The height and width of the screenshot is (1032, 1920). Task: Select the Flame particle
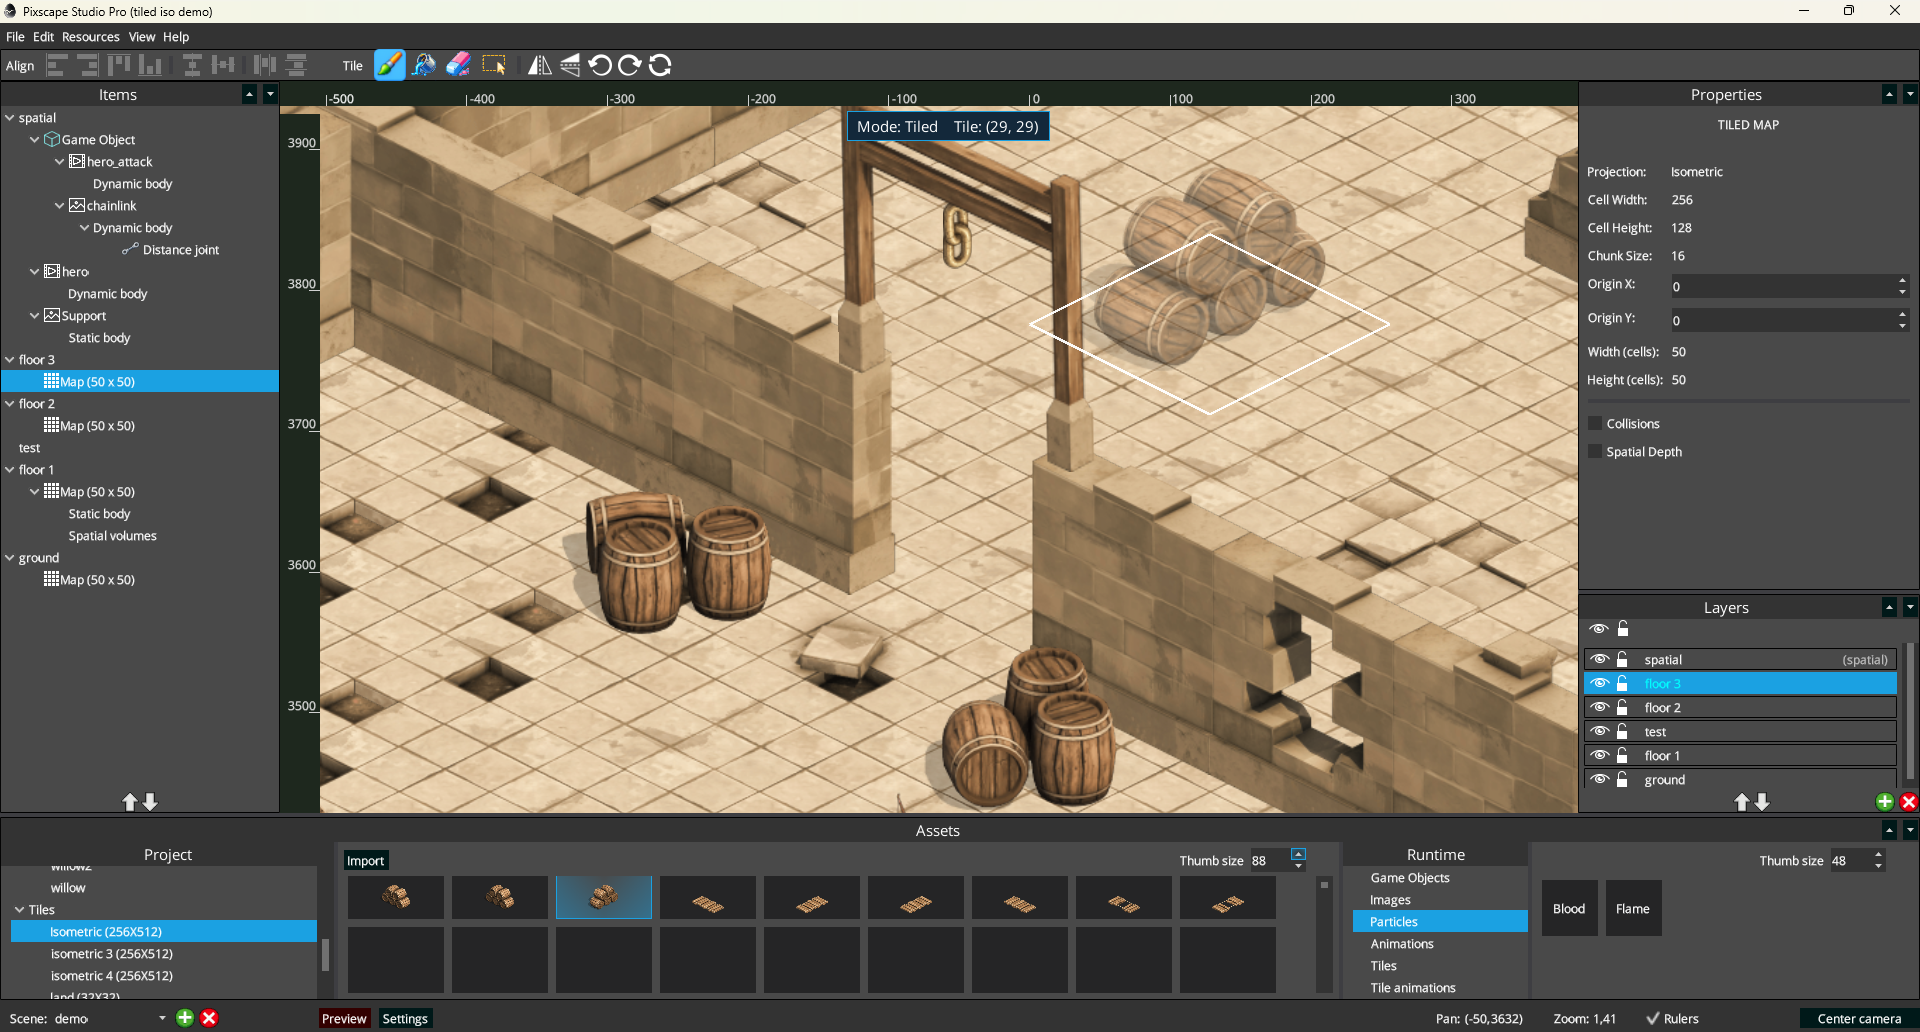click(x=1633, y=908)
